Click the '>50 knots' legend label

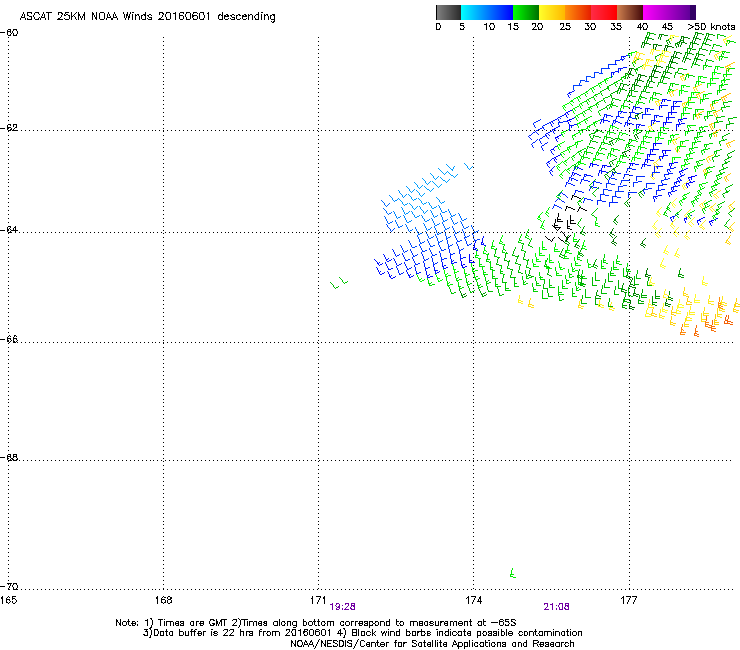coord(711,27)
